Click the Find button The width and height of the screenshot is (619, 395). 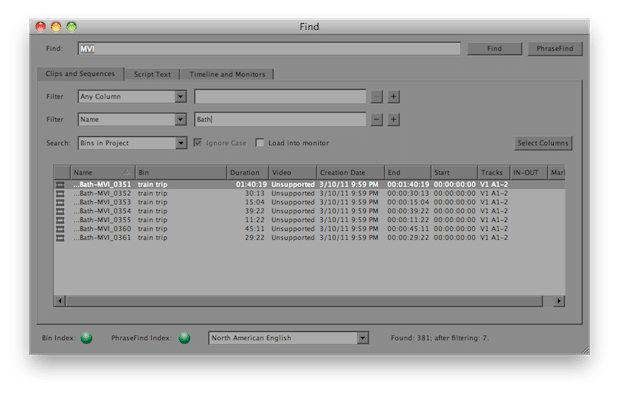click(494, 49)
